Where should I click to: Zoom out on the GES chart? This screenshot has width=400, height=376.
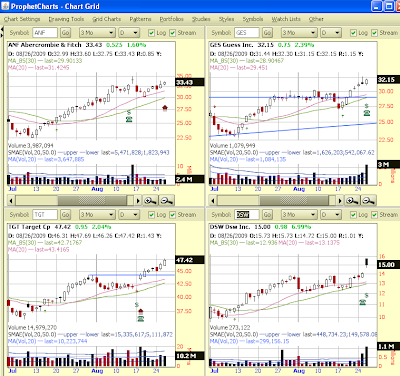coord(368,201)
